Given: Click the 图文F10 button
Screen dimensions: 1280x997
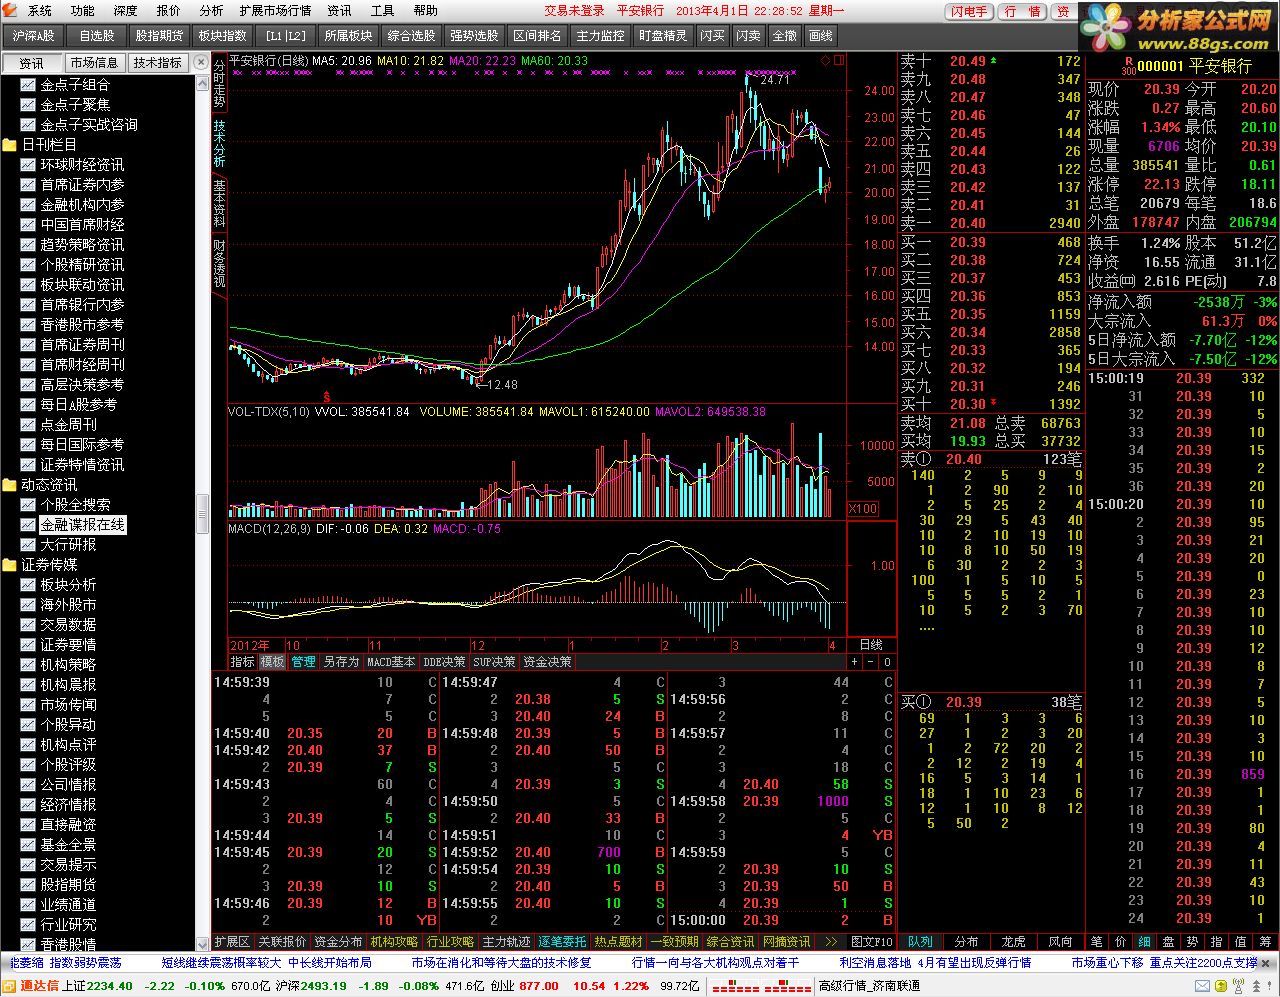Looking at the screenshot, I should [x=871, y=942].
